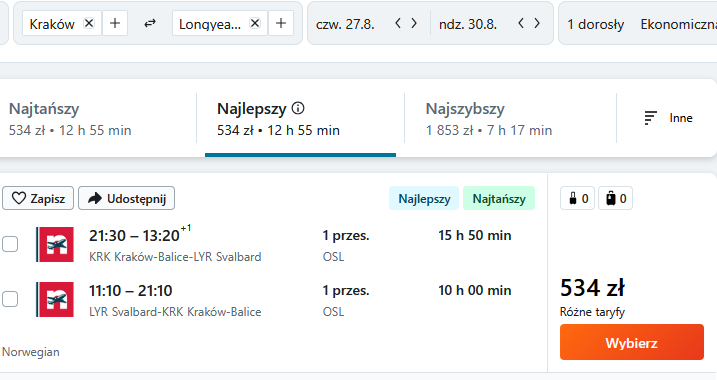Image resolution: width=717 pixels, height=380 pixels.
Task: Swap origin and destination airports
Action: point(150,23)
